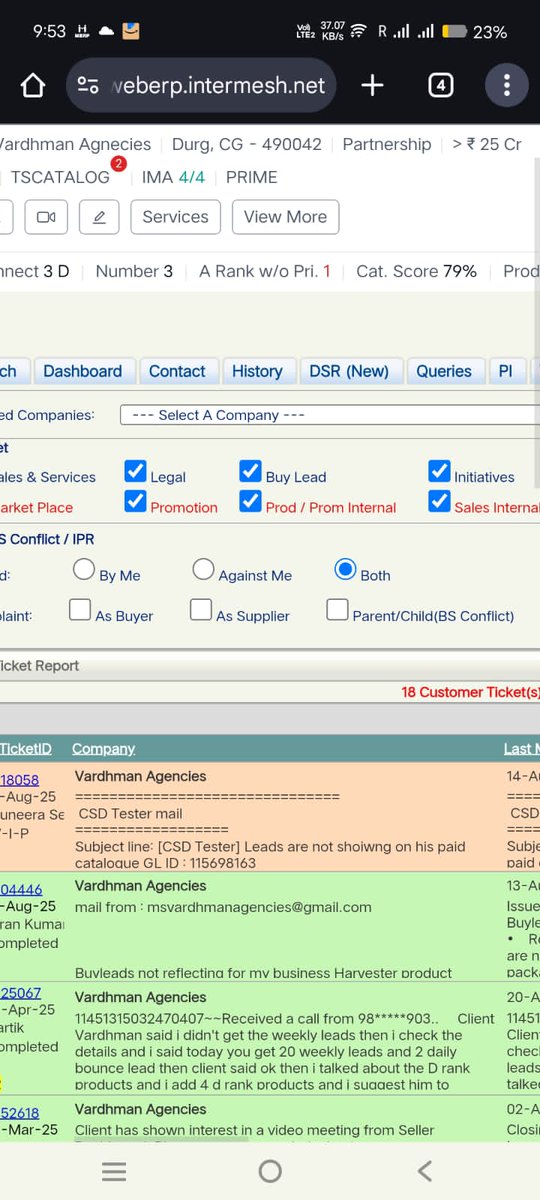Tap the browser home icon
540x1200 pixels.
tap(33, 86)
